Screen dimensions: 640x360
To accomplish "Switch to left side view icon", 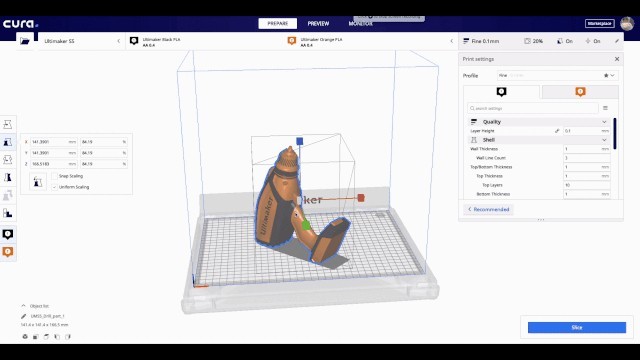I will point(57,337).
